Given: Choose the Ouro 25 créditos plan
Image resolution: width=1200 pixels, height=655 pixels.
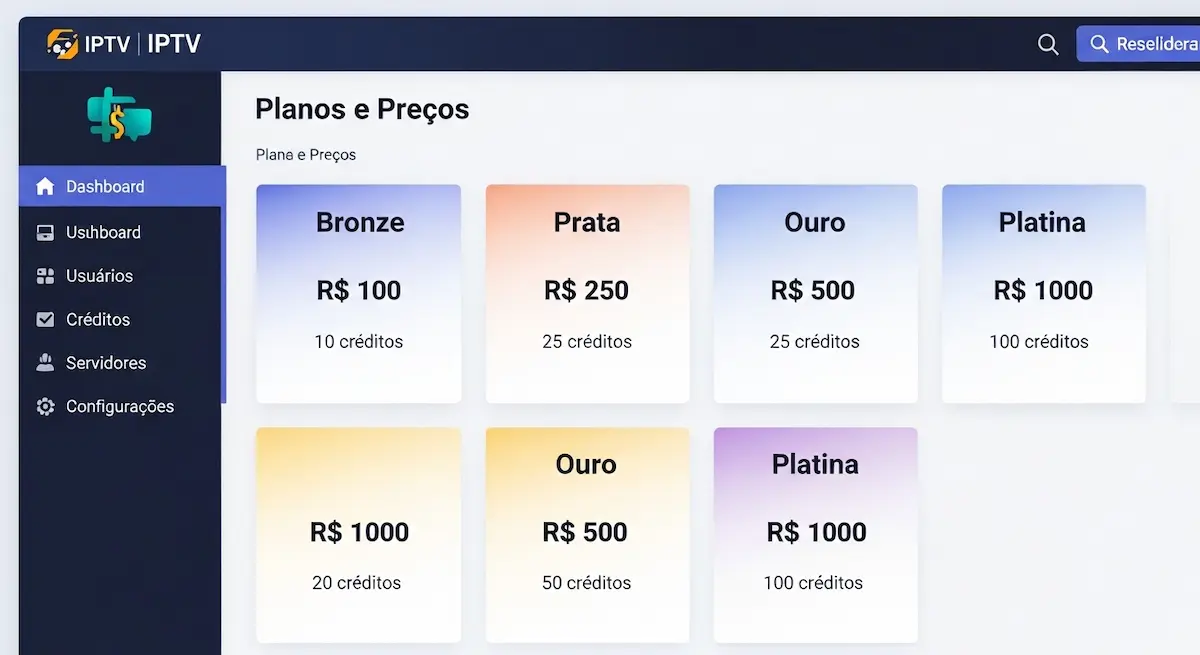Looking at the screenshot, I should [x=815, y=293].
